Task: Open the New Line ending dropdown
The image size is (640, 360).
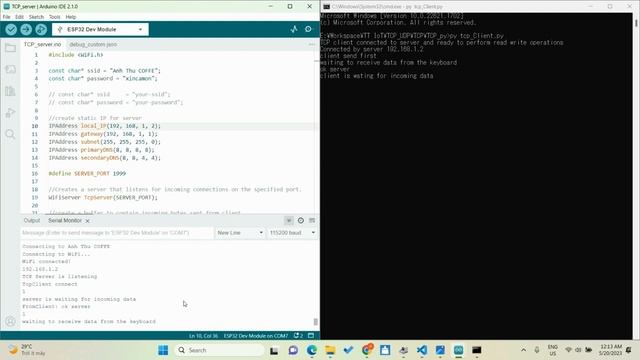Action: pos(240,233)
